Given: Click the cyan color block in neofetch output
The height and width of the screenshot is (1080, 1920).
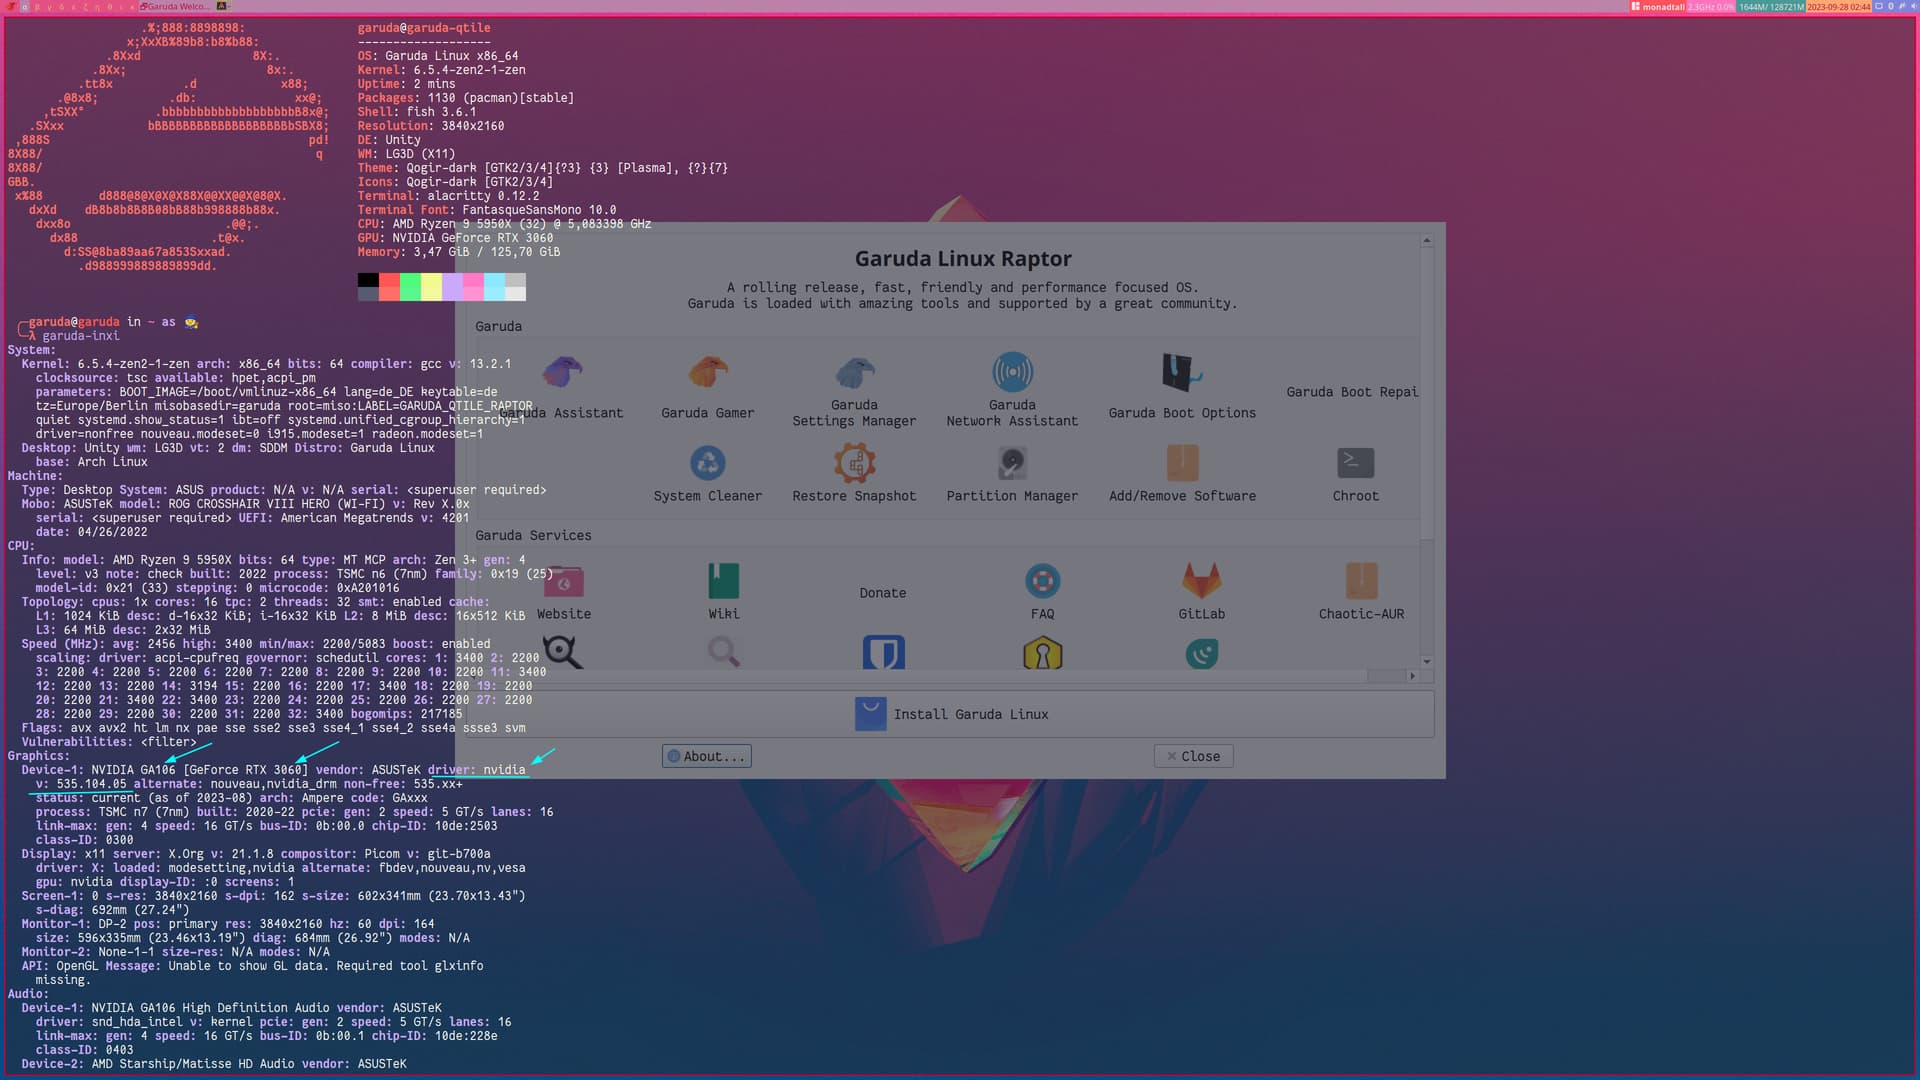Looking at the screenshot, I should [x=494, y=287].
